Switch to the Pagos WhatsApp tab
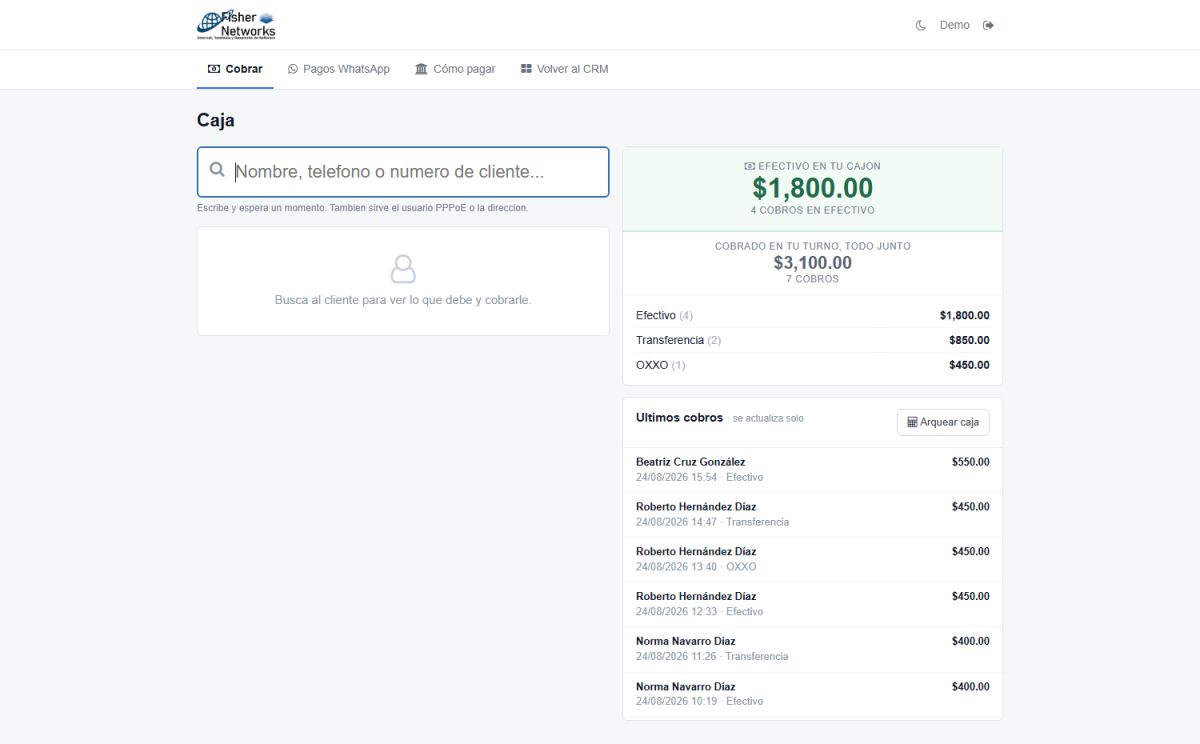The image size is (1200, 744). (339, 69)
